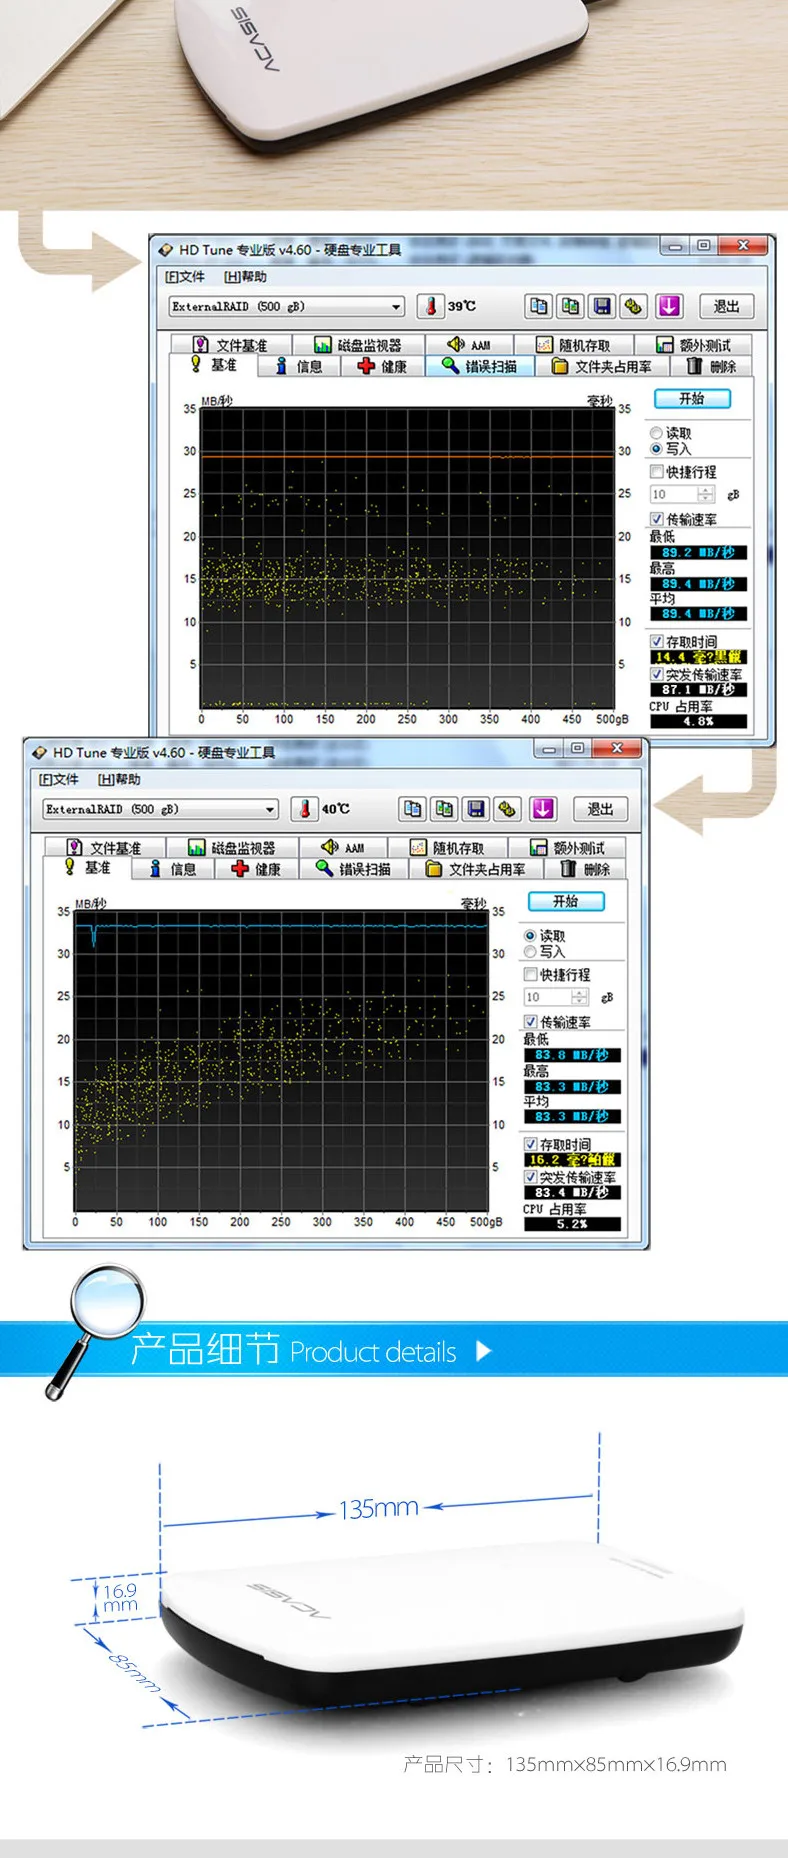Screen dimensions: 788x1858
Task: Open 文件夹占用率 tab in the 40℃ window
Action: click(477, 870)
